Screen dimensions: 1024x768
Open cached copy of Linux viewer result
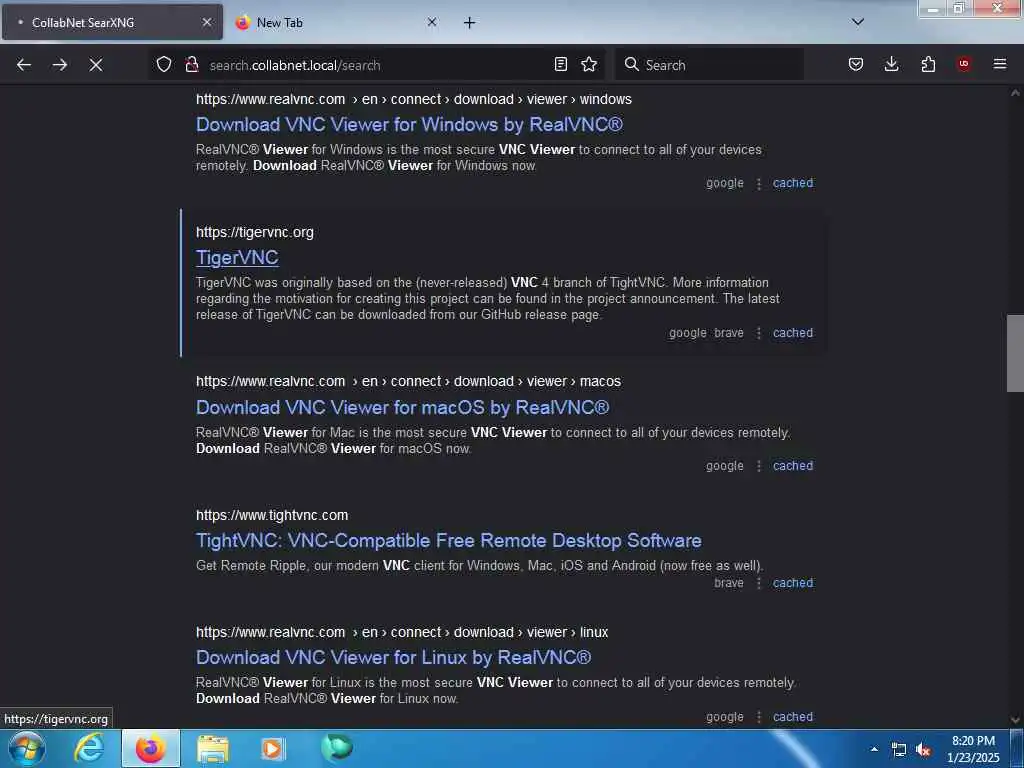tap(793, 716)
